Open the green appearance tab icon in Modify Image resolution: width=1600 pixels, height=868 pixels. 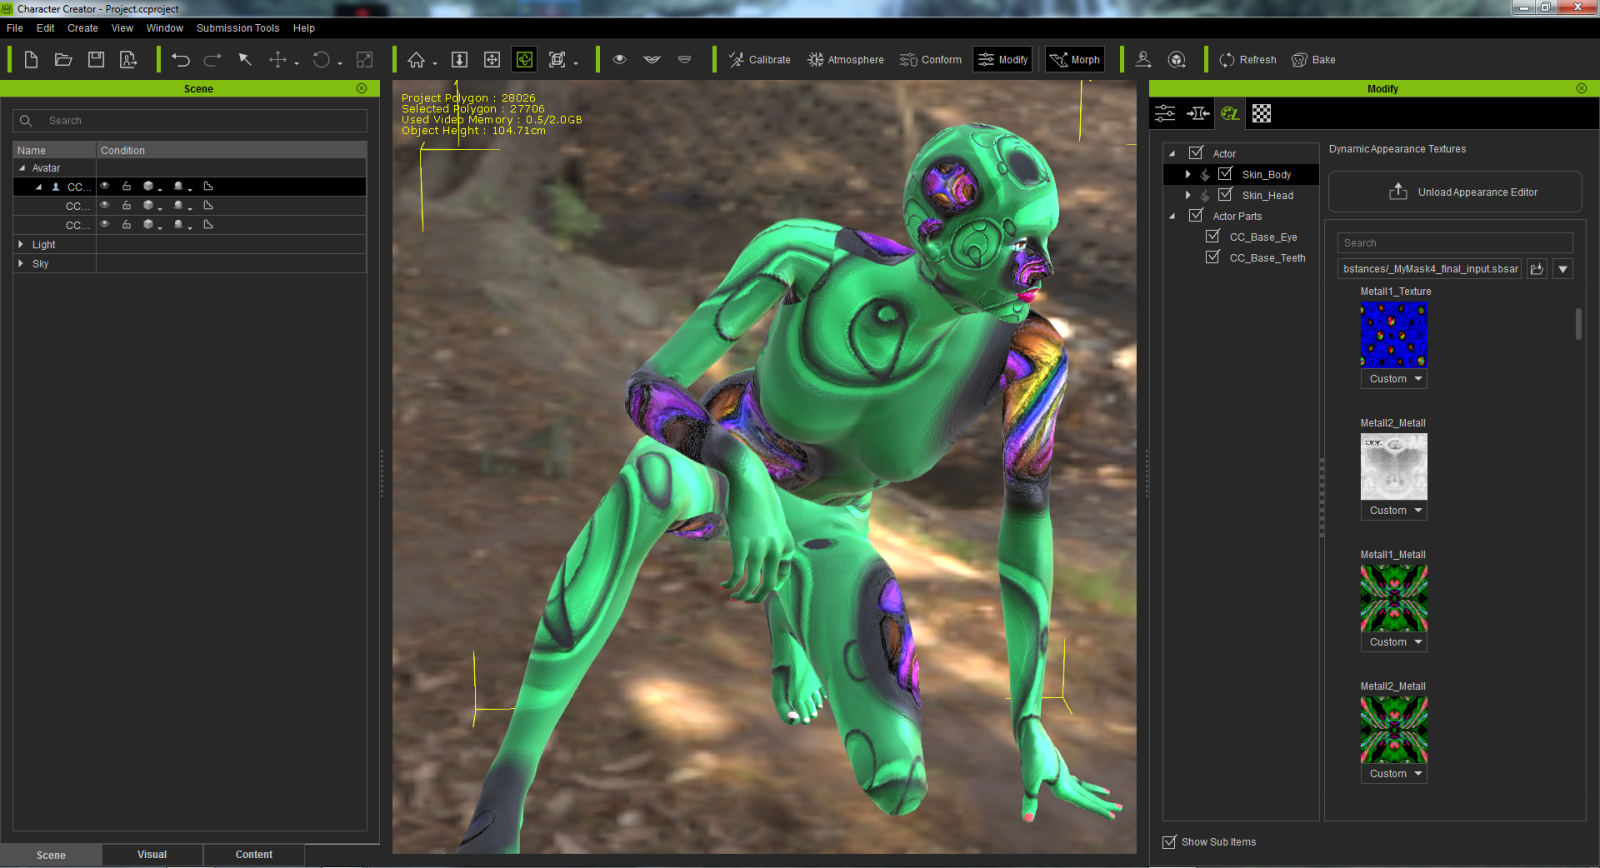click(x=1230, y=114)
